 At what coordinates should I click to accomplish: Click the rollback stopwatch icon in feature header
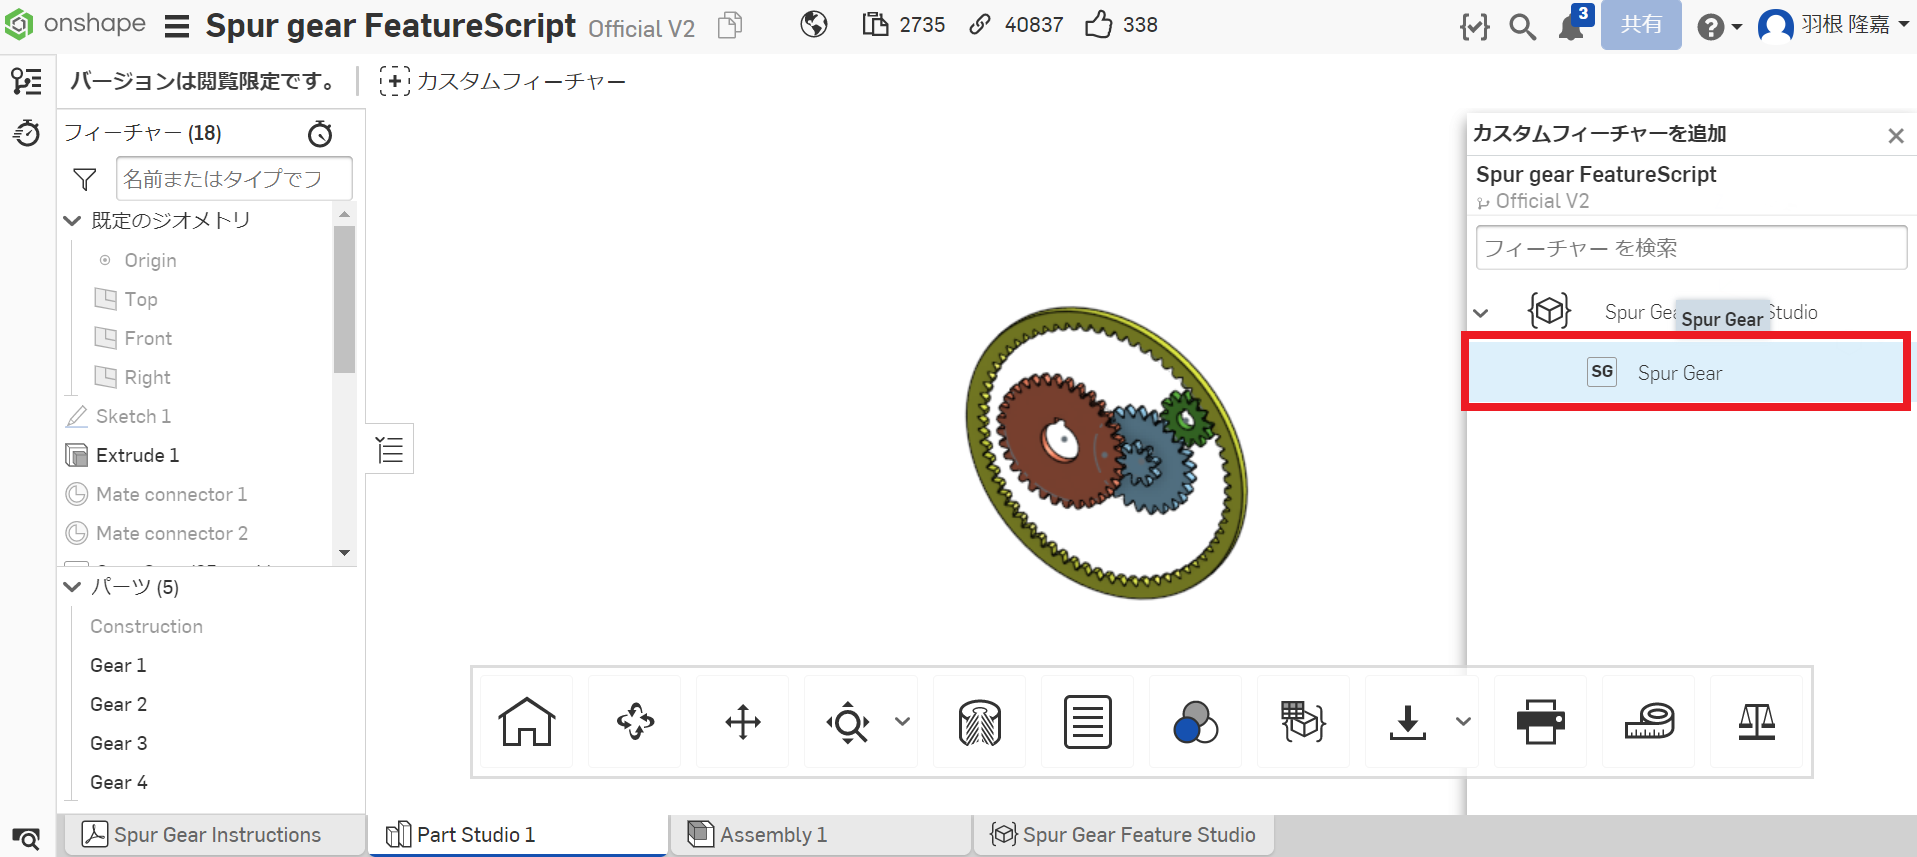(x=320, y=133)
